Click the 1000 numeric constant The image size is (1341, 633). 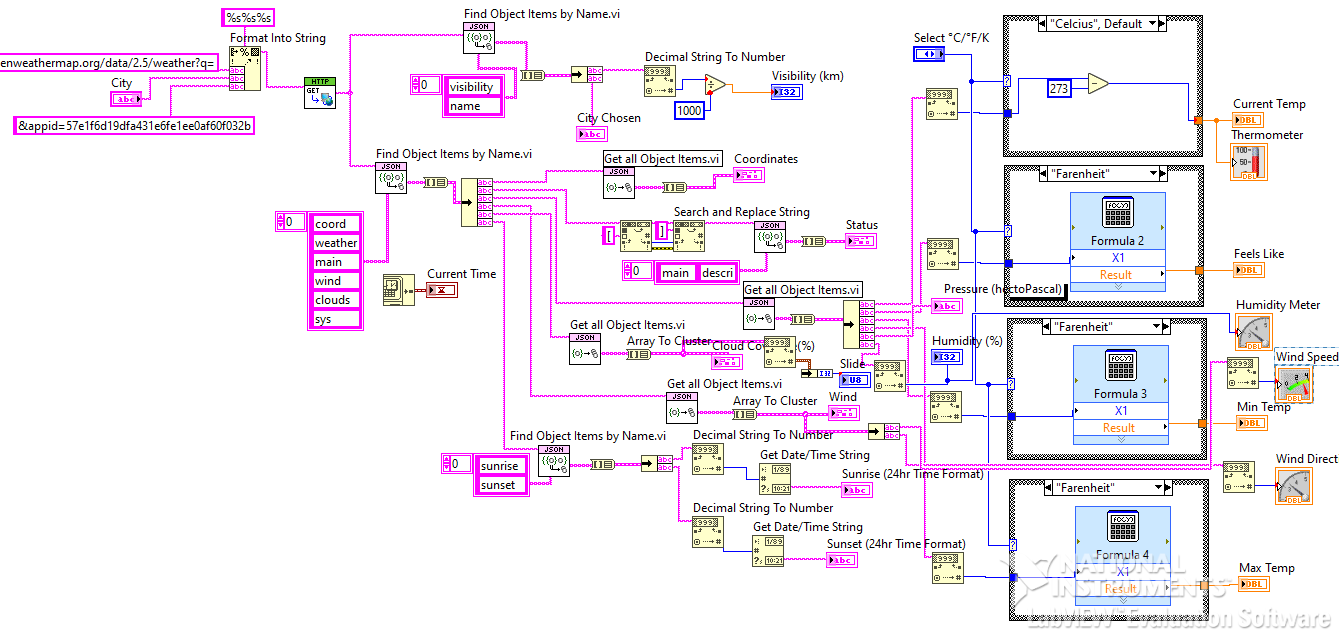tap(690, 110)
